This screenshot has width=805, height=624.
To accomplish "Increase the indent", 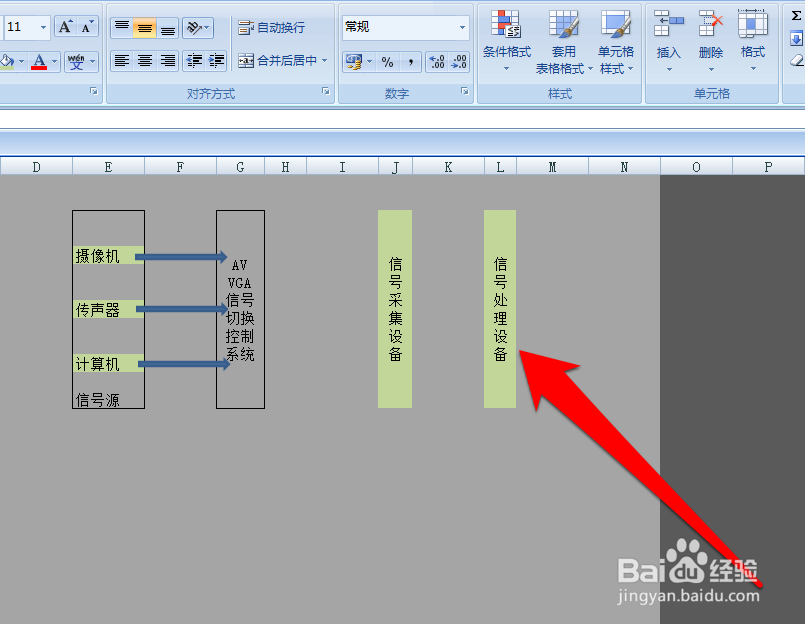I will (216, 61).
